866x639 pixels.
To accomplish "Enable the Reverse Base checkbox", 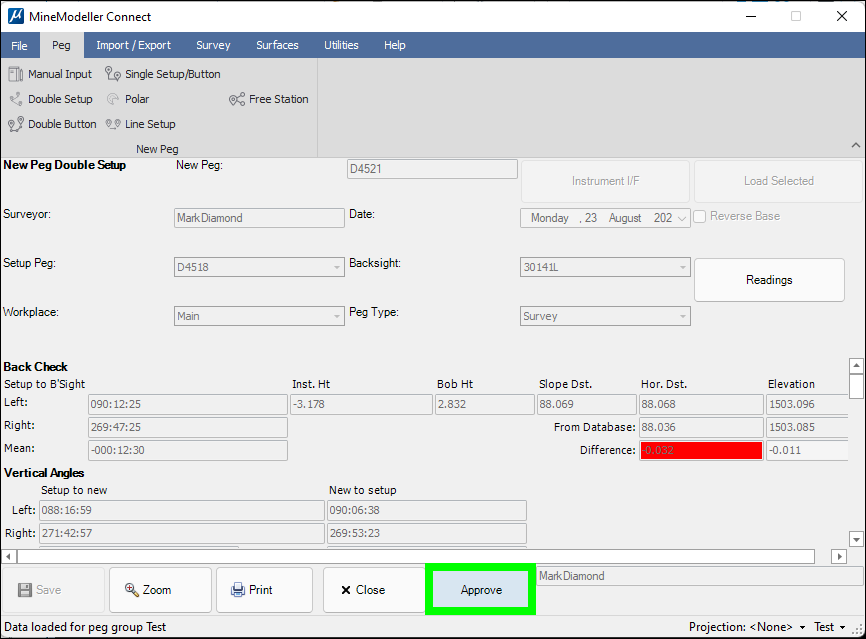I will (701, 216).
